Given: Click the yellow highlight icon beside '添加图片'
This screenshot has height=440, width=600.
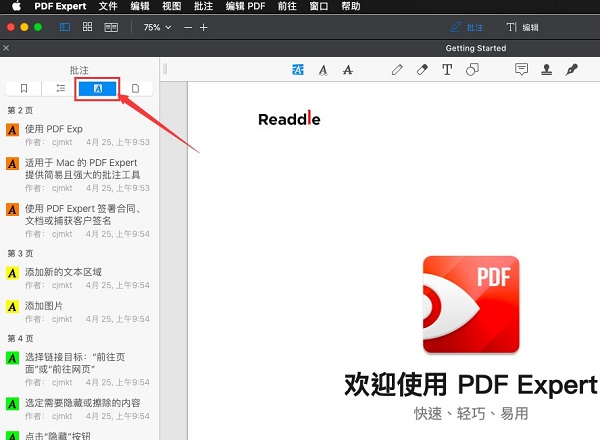Looking at the screenshot, I should 12,307.
